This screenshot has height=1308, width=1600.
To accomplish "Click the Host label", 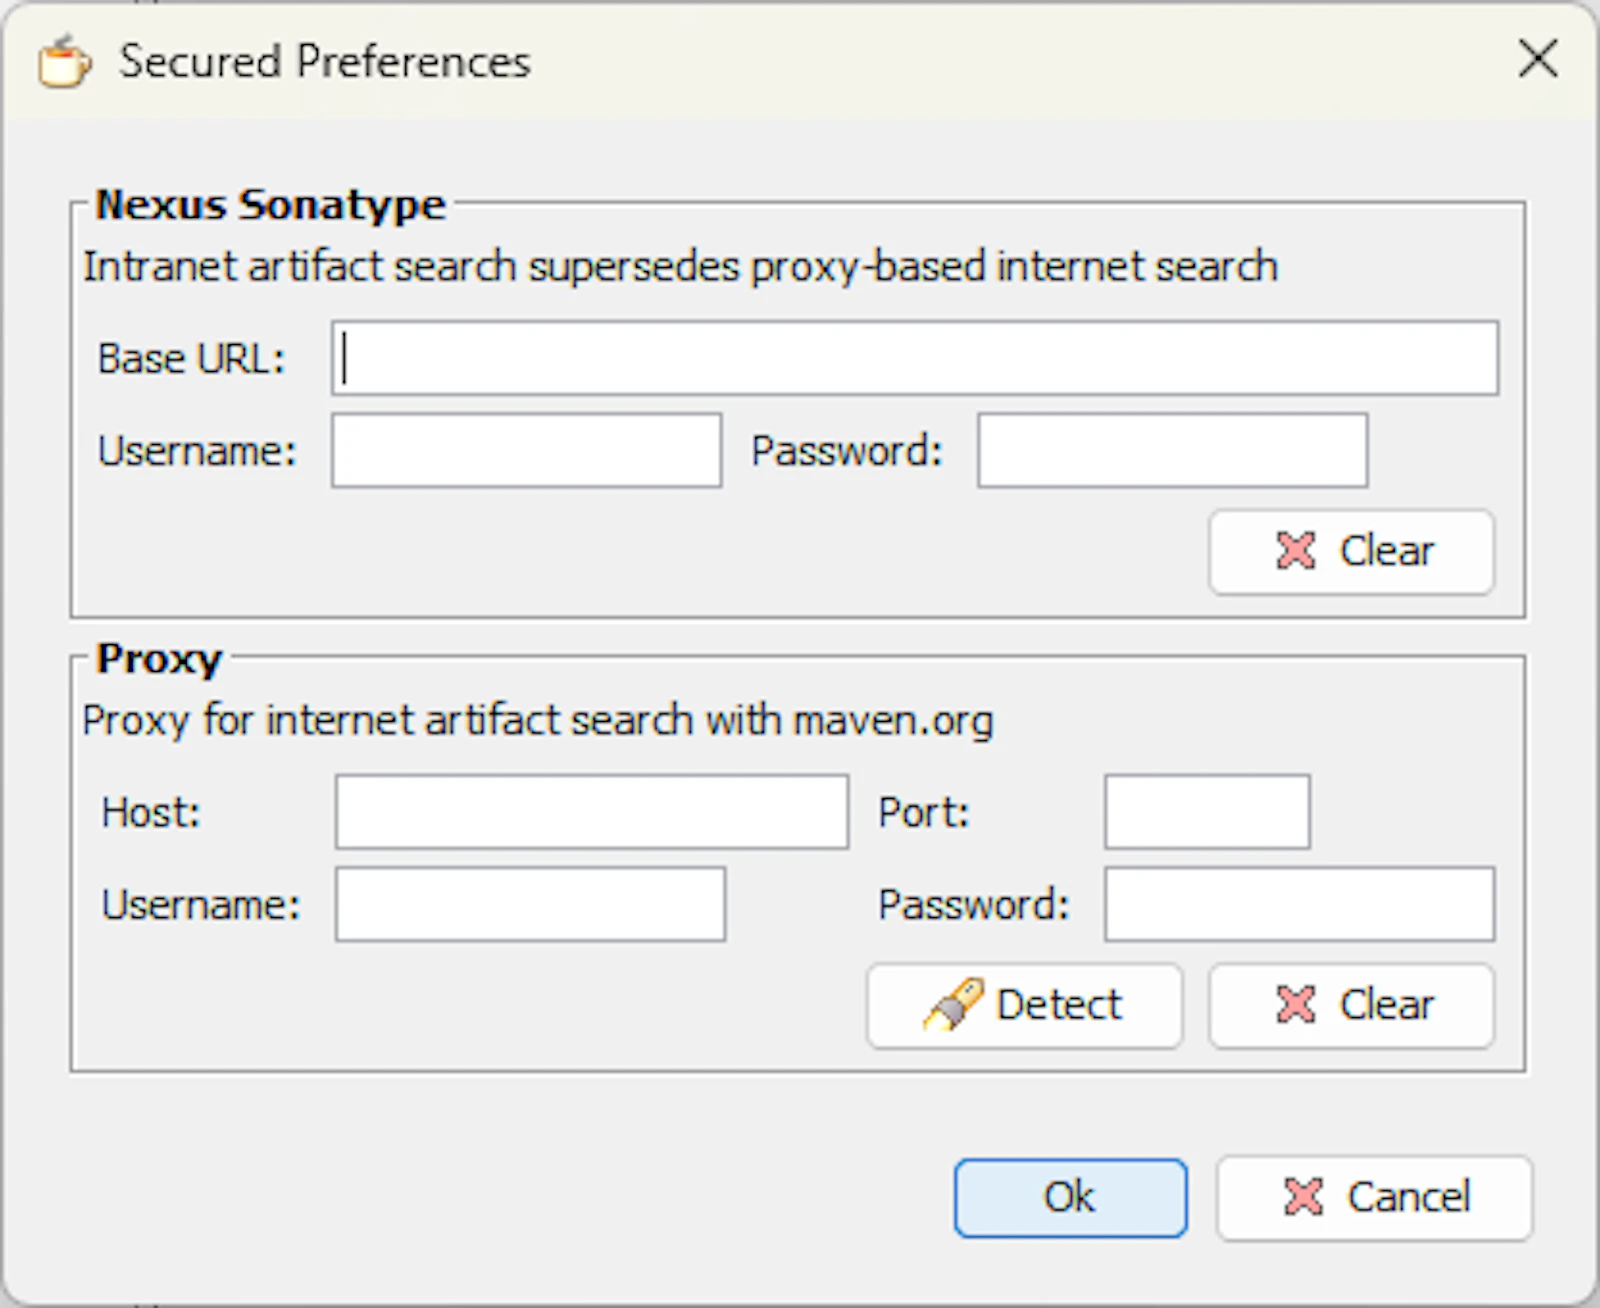I will (x=151, y=812).
